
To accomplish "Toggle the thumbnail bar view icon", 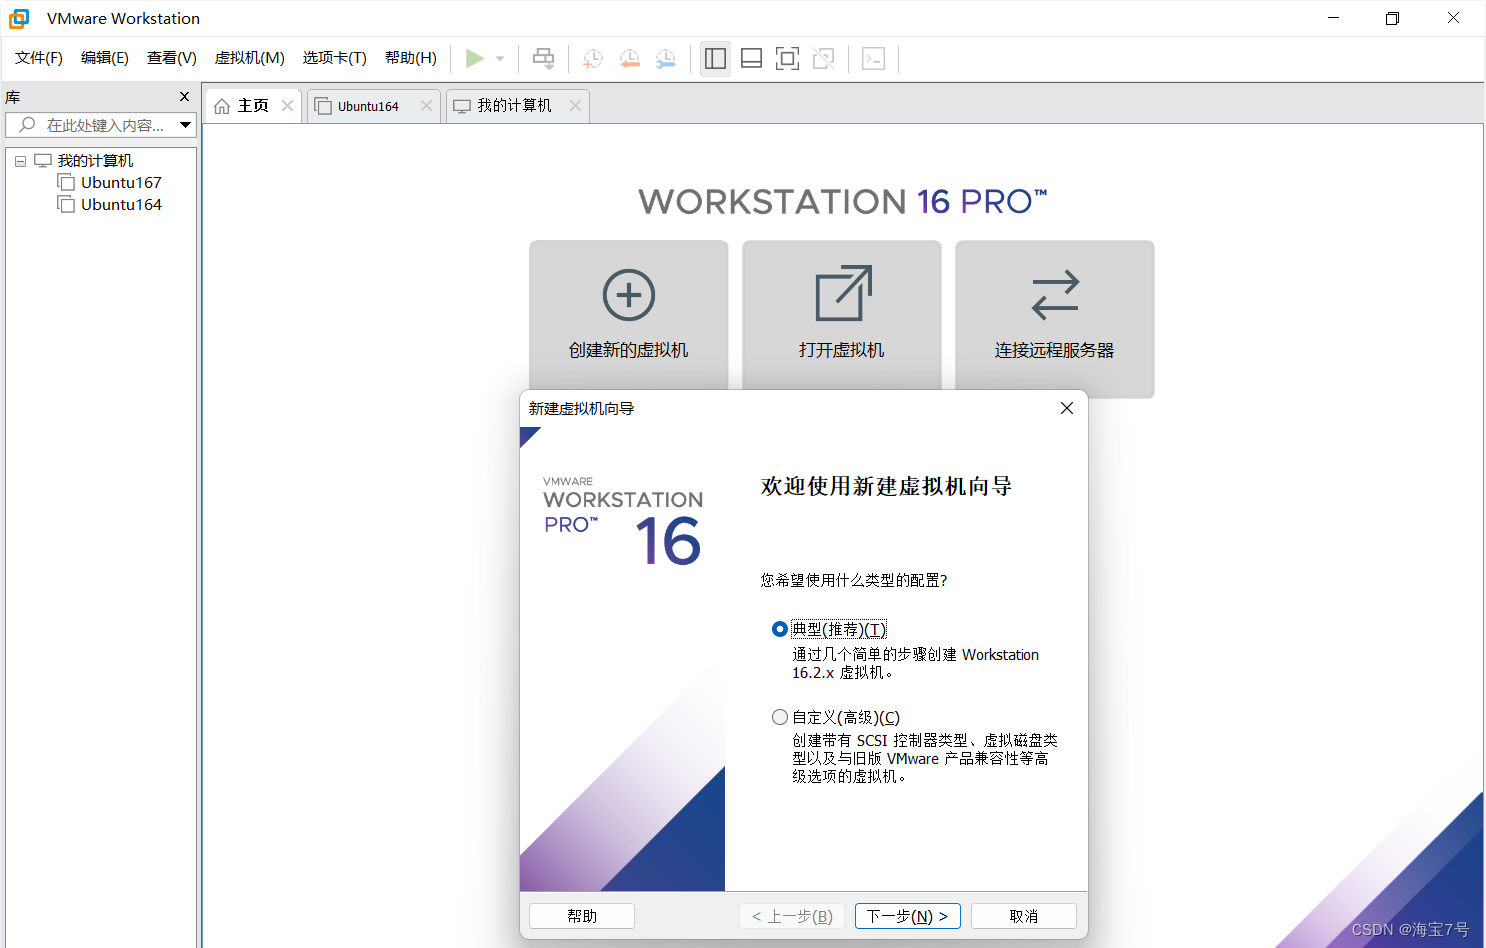I will click(x=751, y=58).
